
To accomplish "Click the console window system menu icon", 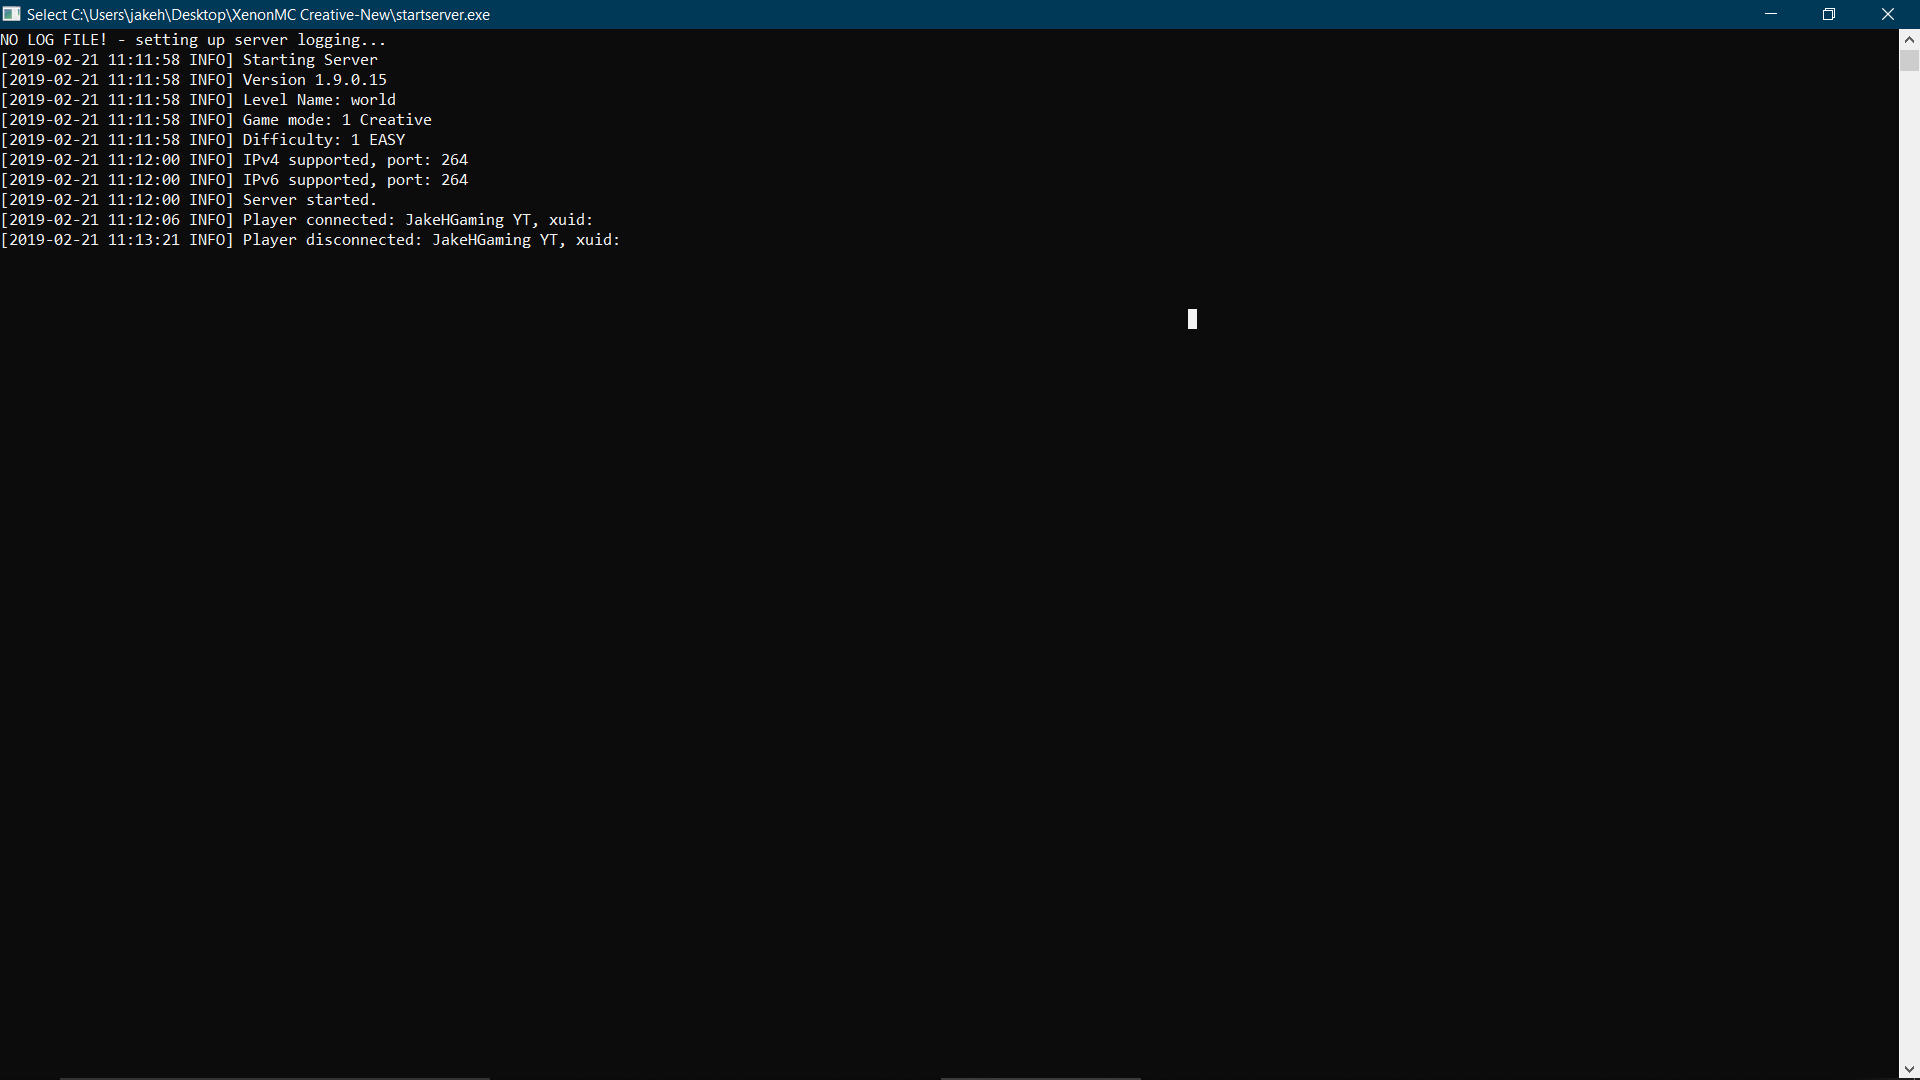I will point(12,14).
